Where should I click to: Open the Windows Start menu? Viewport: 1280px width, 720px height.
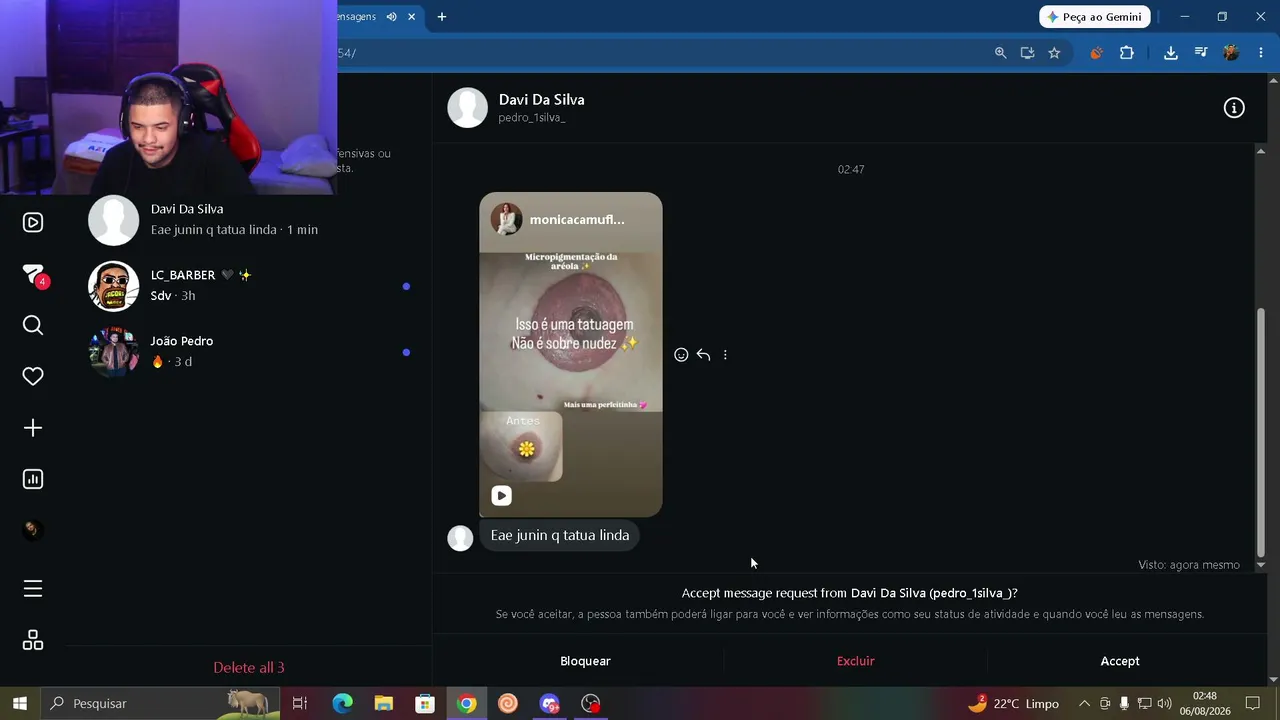tap(19, 703)
